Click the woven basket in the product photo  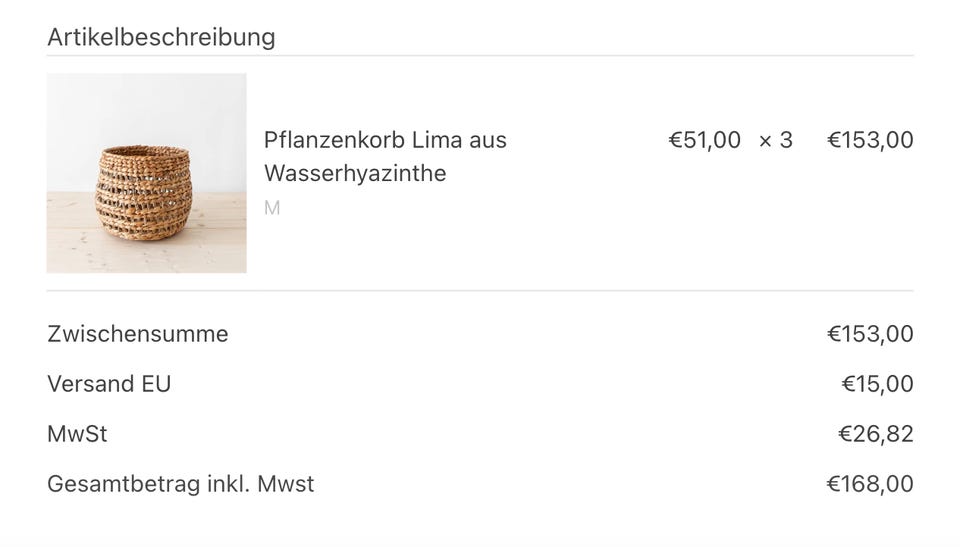[142, 192]
